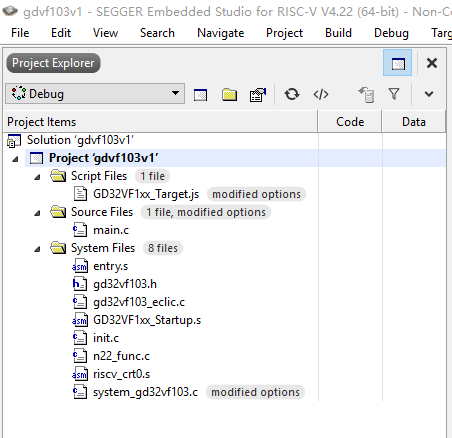Click modified options badge beside GD32VF1xx_Target.js
This screenshot has height=438, width=452.
(256, 194)
